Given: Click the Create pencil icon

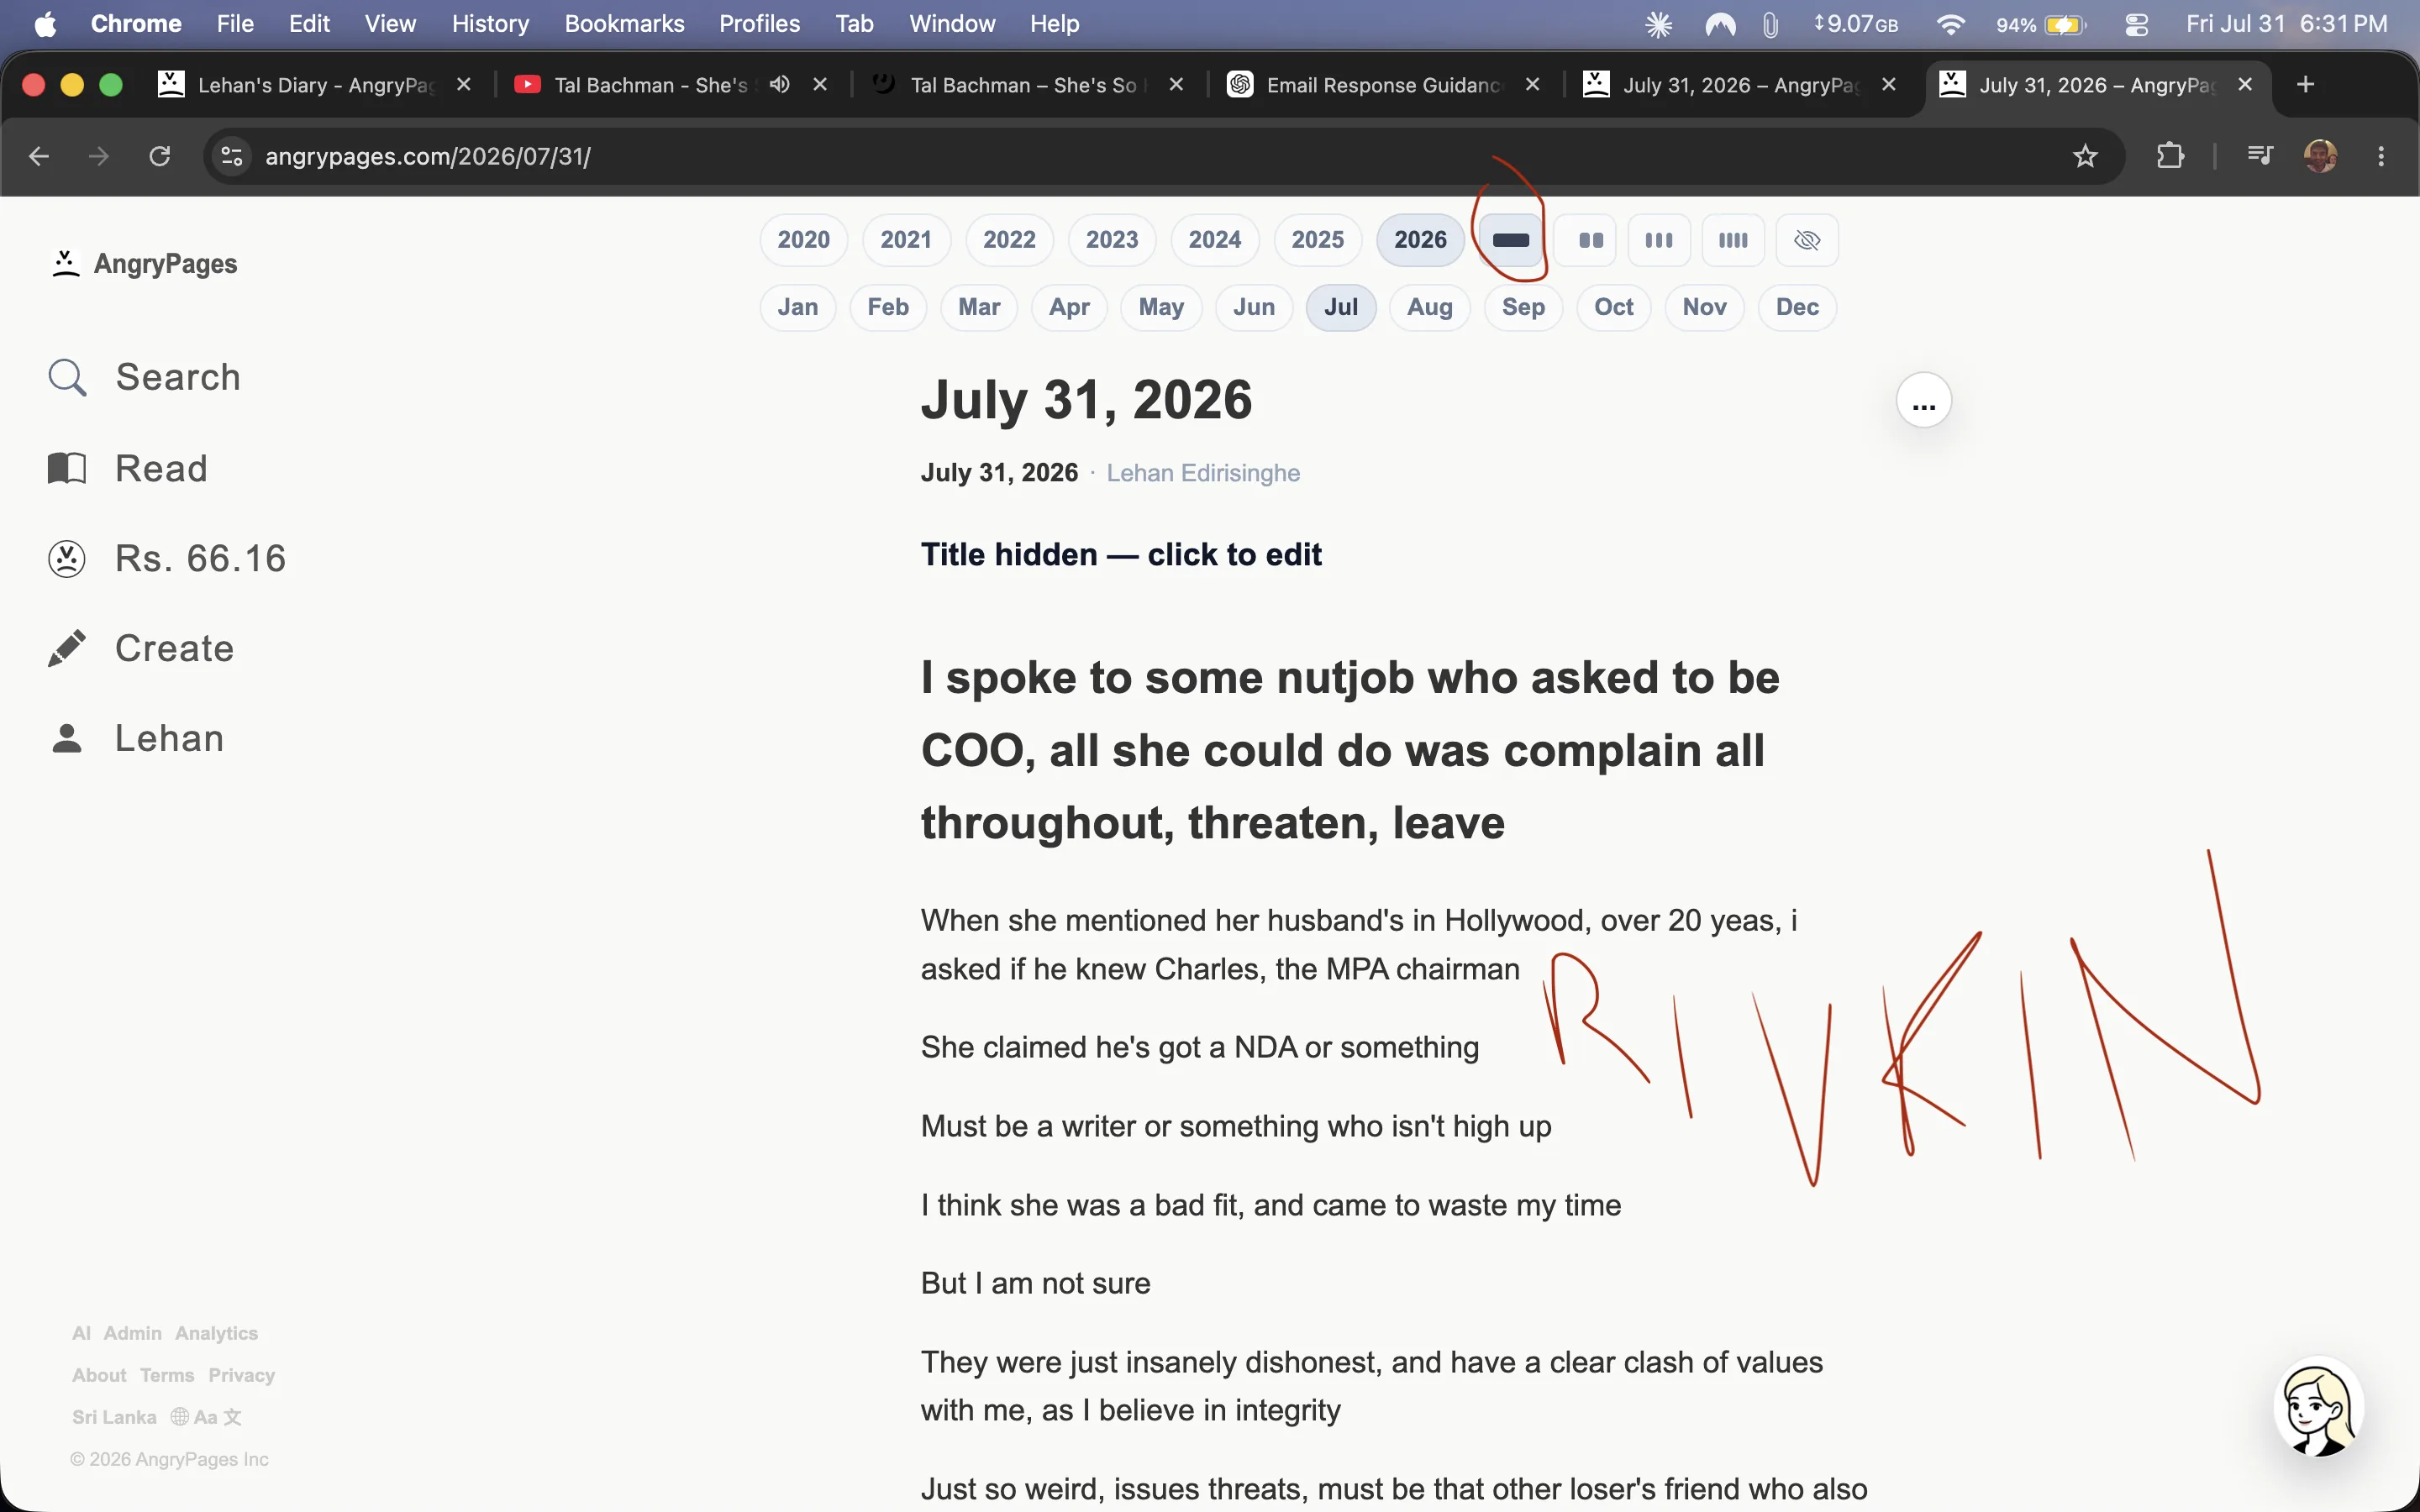Looking at the screenshot, I should [x=67, y=648].
